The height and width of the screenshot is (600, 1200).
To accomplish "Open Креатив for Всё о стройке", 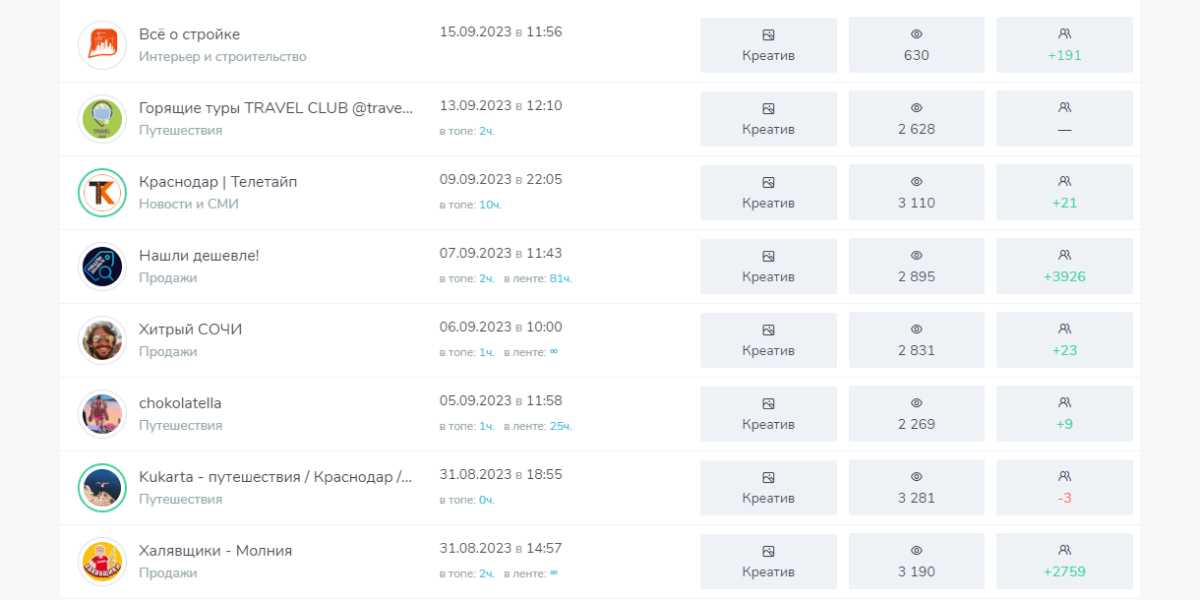I will pyautogui.click(x=768, y=45).
